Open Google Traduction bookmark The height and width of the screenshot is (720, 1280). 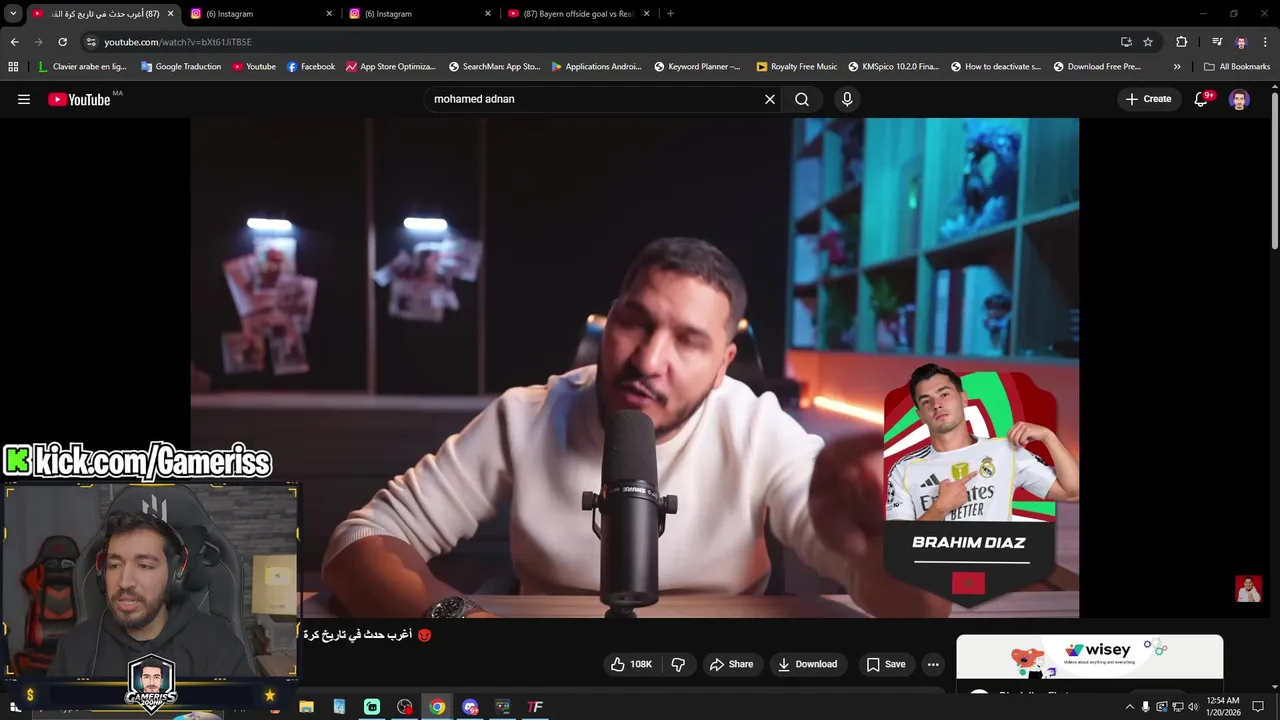click(181, 67)
